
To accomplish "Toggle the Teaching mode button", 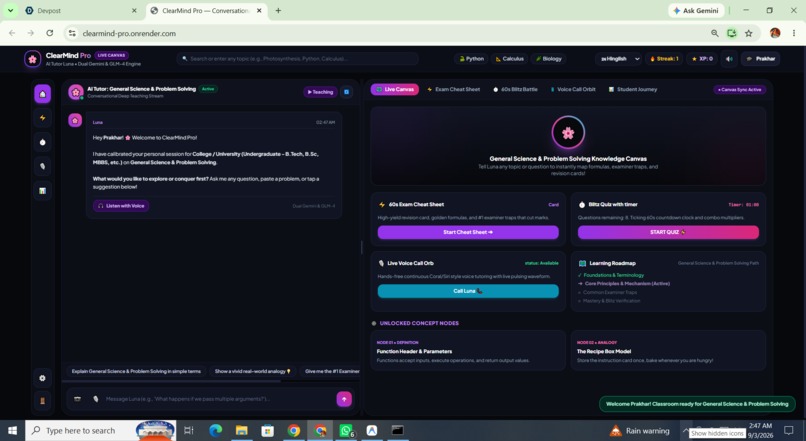I will [x=320, y=92].
